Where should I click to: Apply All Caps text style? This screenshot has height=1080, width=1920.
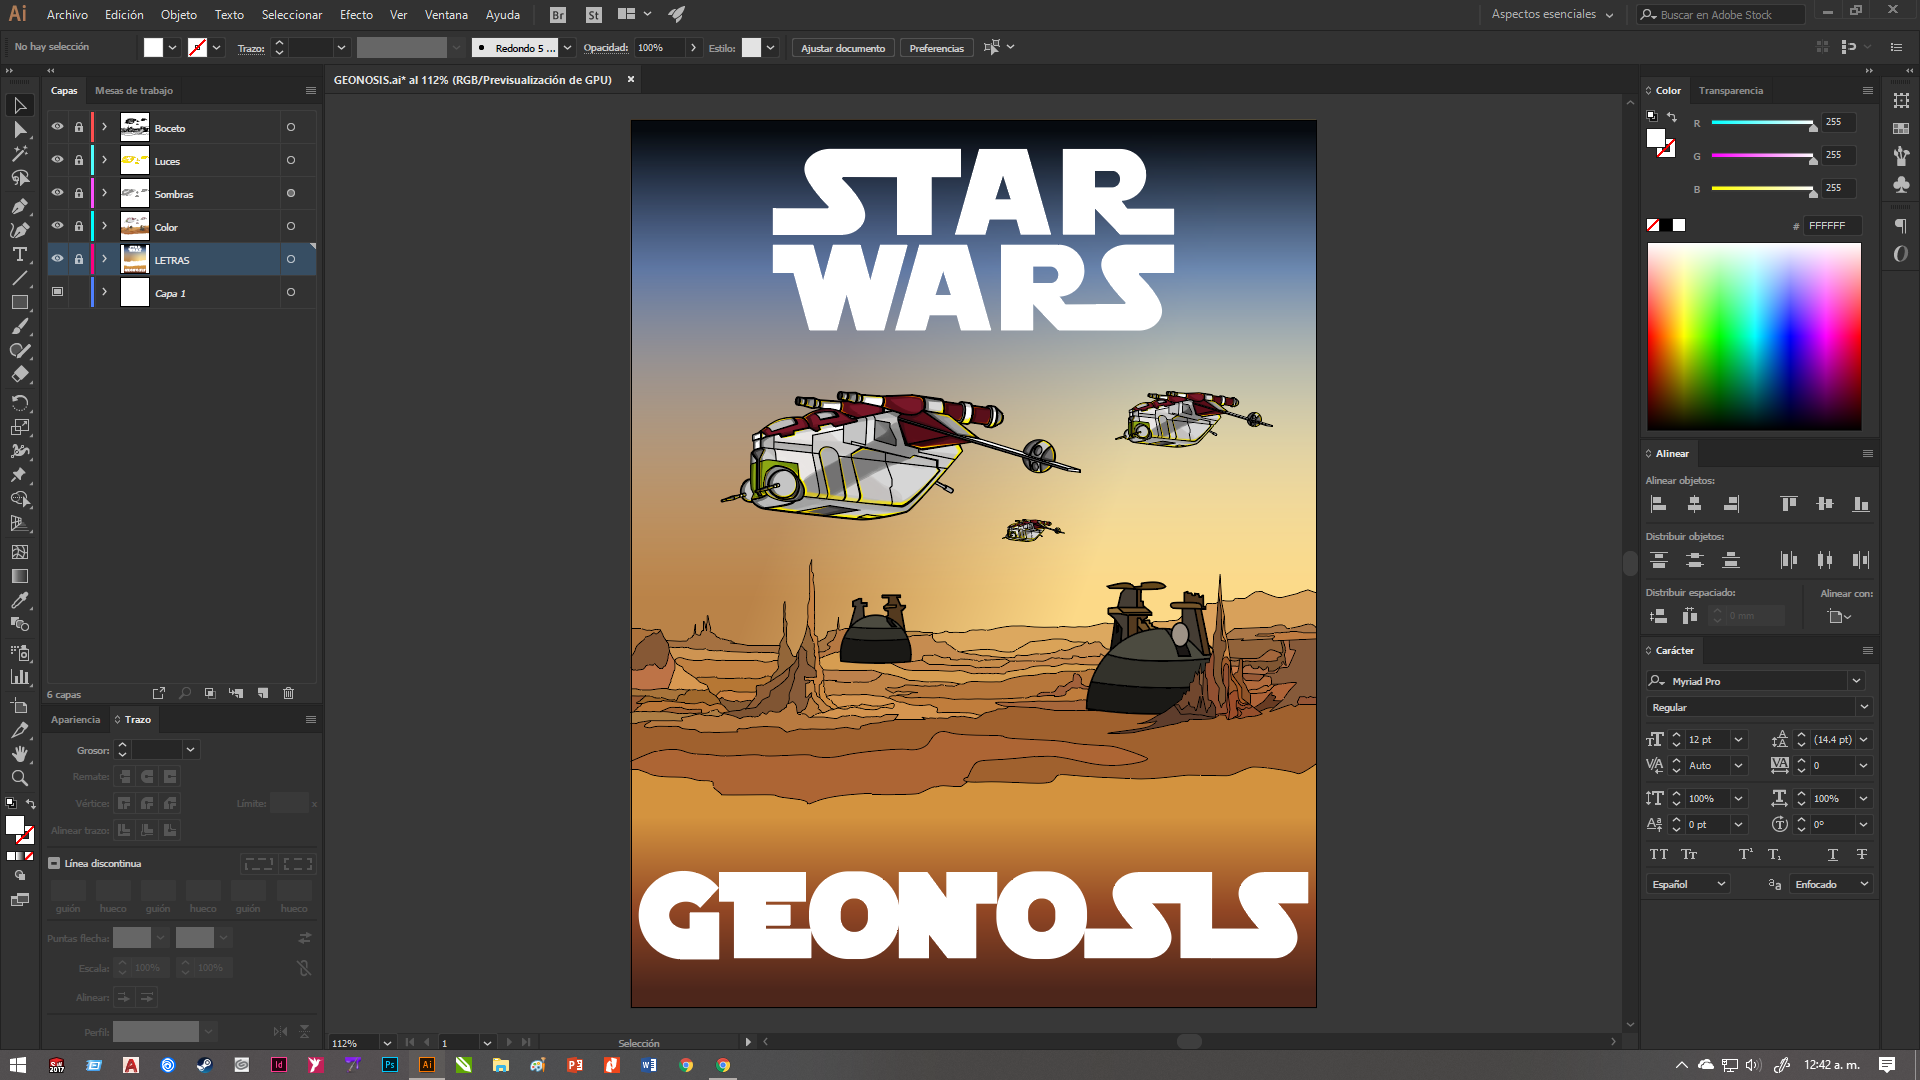click(x=1658, y=854)
